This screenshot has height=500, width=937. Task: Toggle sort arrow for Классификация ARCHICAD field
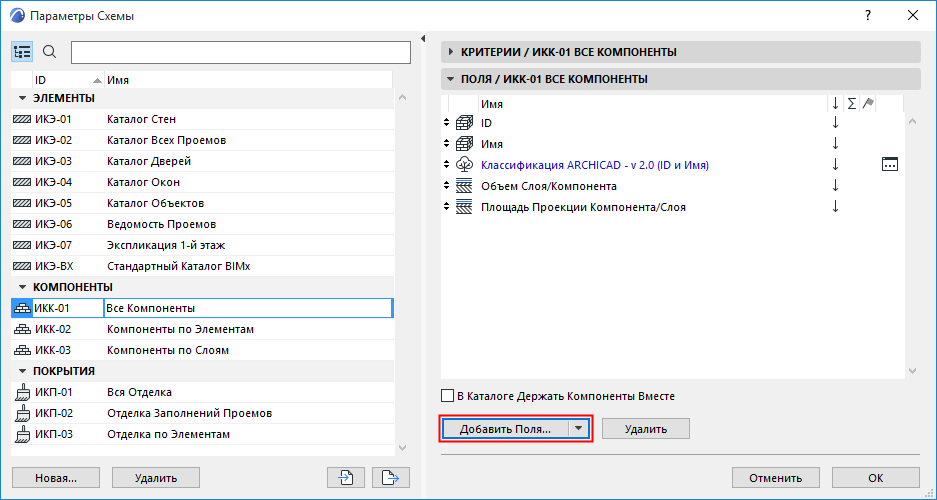click(835, 165)
